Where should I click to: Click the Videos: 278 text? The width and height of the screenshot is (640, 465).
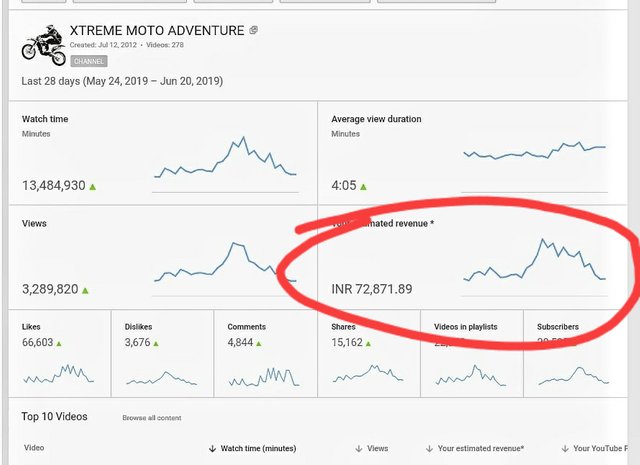165,45
